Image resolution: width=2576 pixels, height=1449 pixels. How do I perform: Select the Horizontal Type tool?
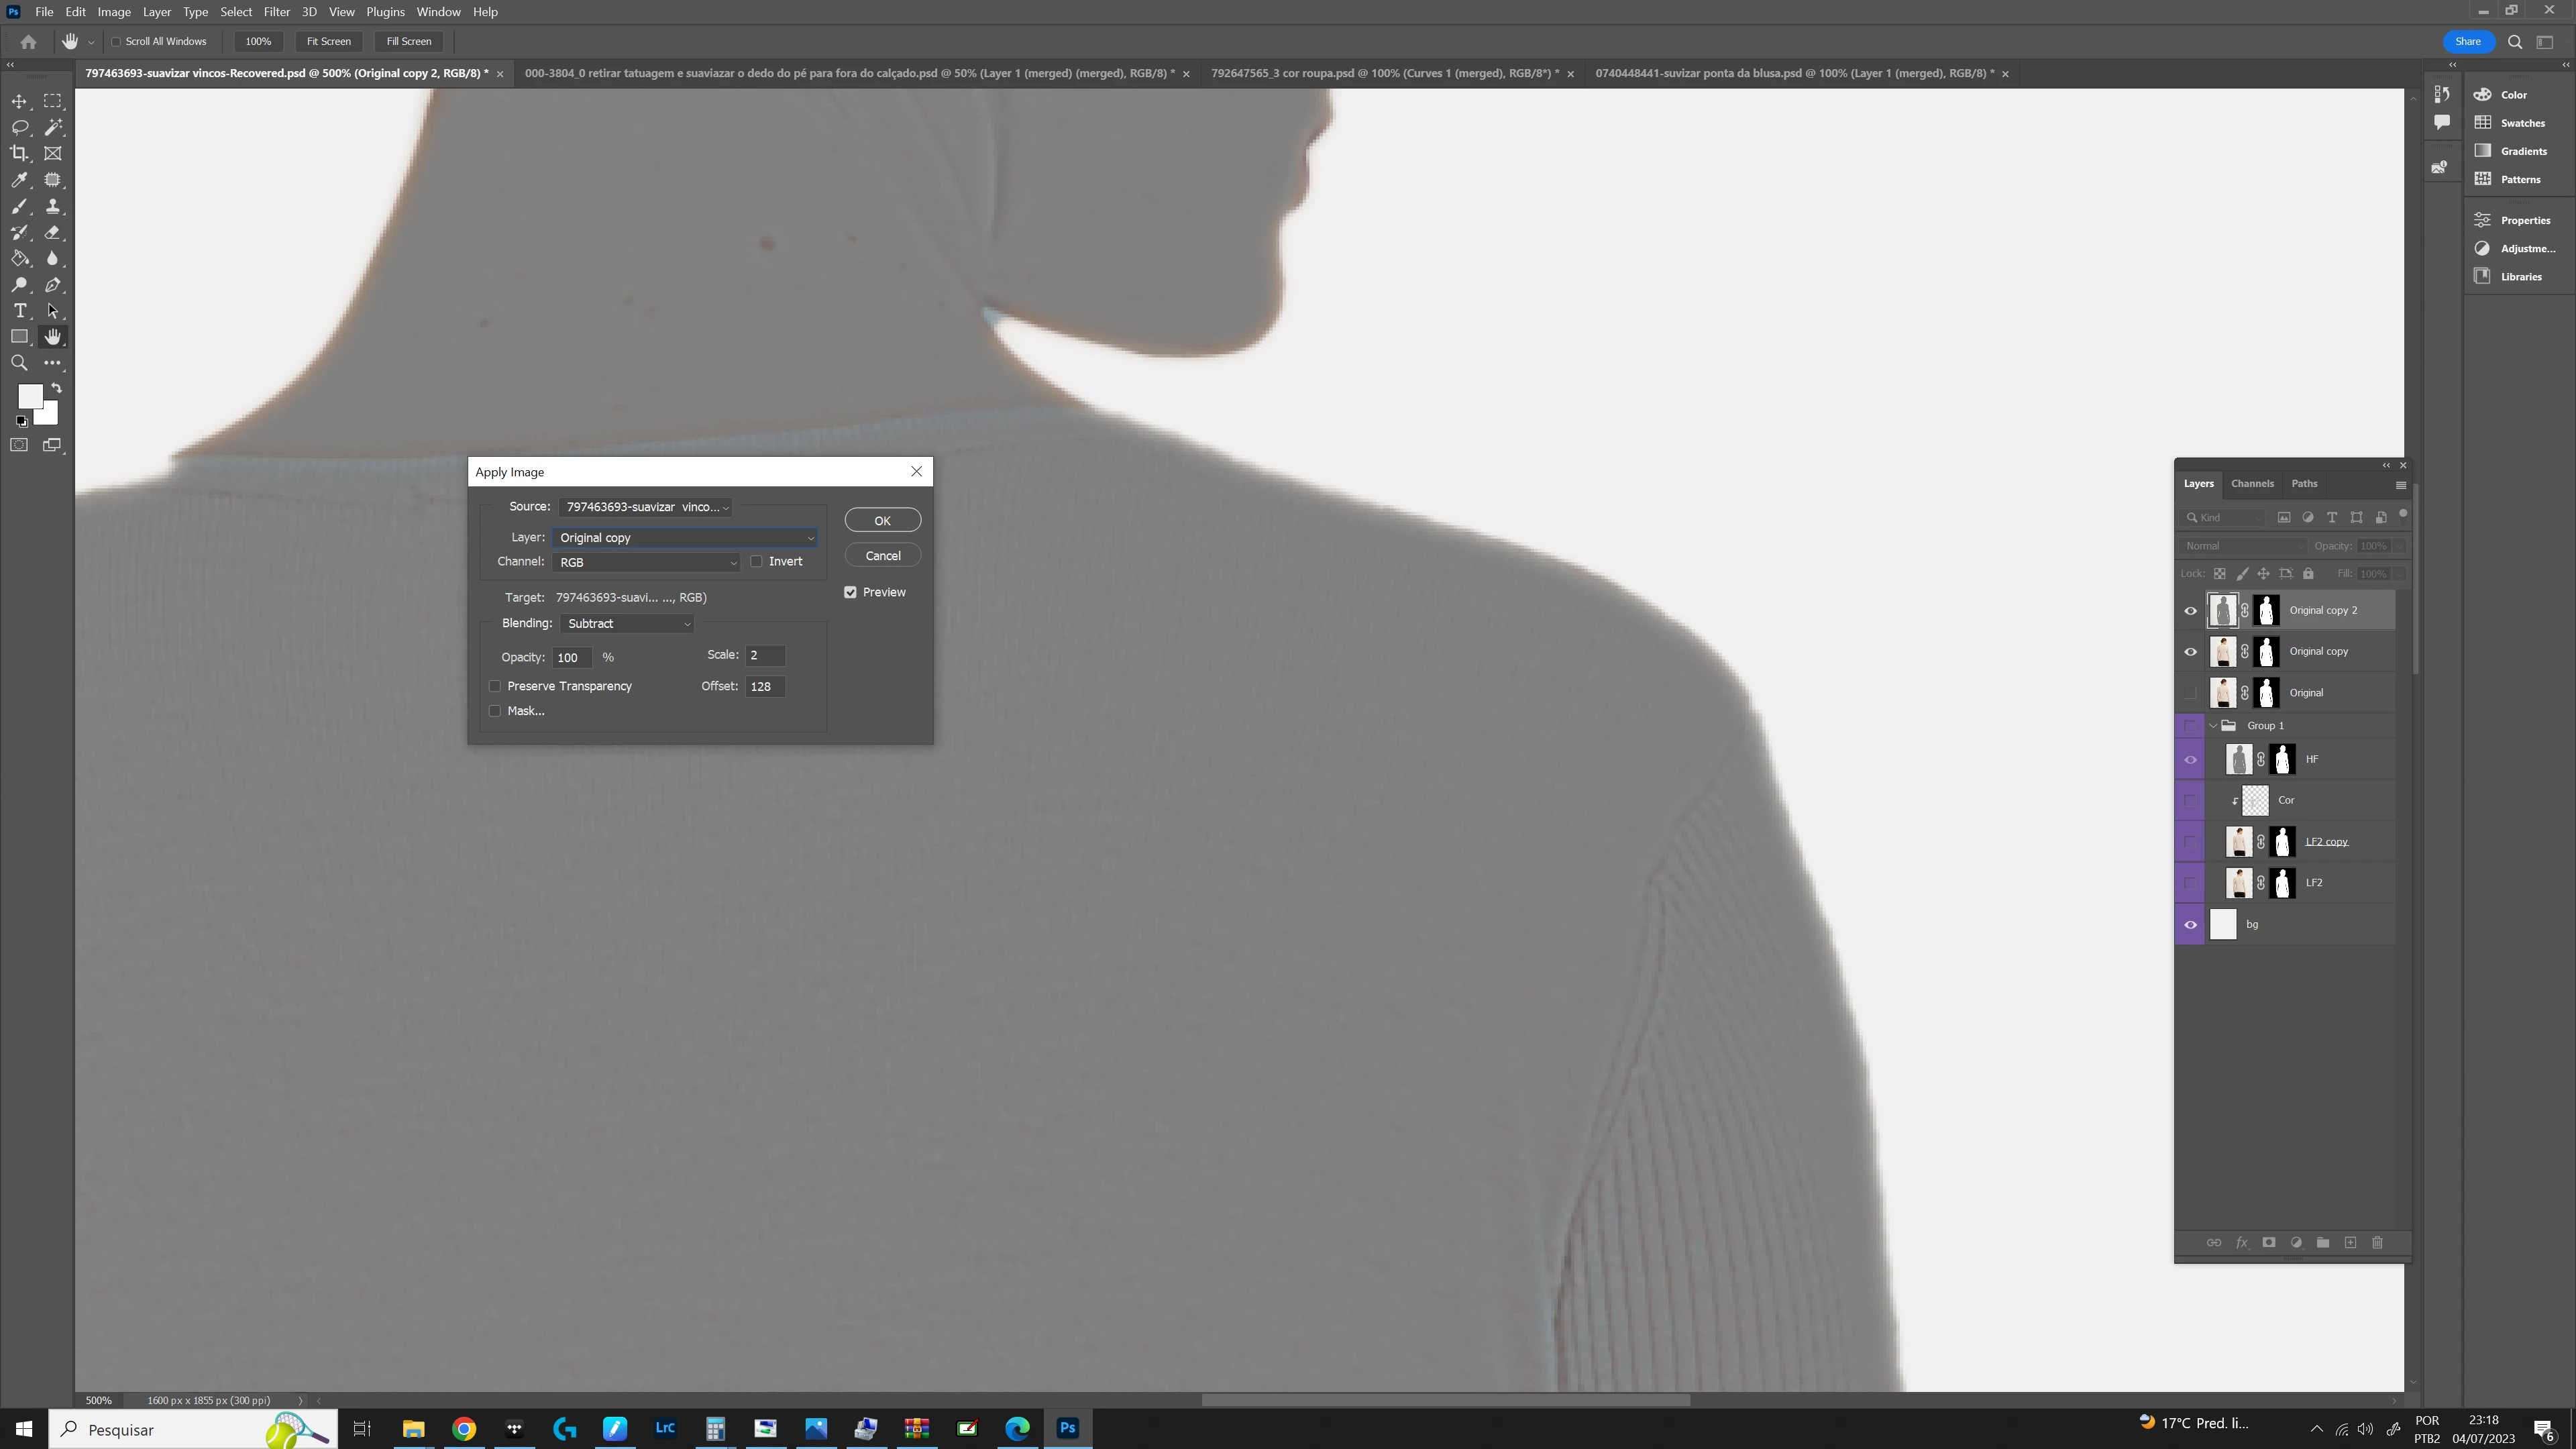click(19, 311)
